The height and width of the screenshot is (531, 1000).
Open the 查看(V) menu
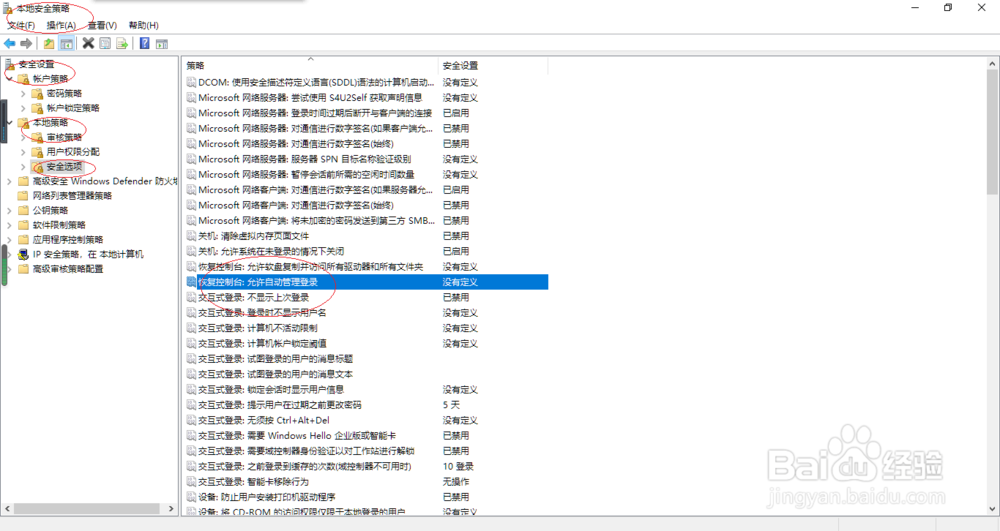(x=102, y=25)
